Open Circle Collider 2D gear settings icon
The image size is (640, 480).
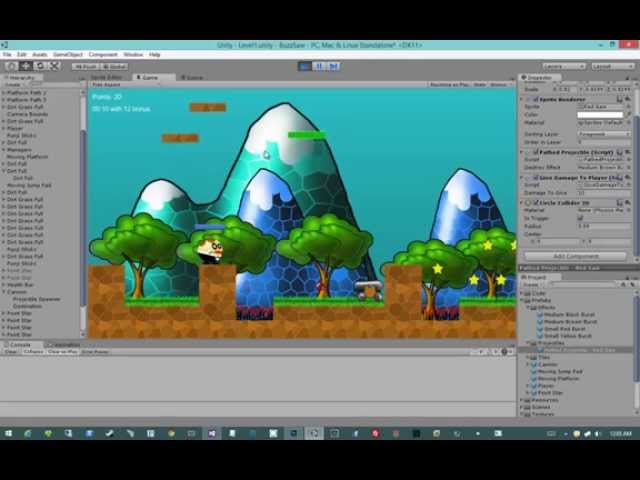click(x=628, y=202)
